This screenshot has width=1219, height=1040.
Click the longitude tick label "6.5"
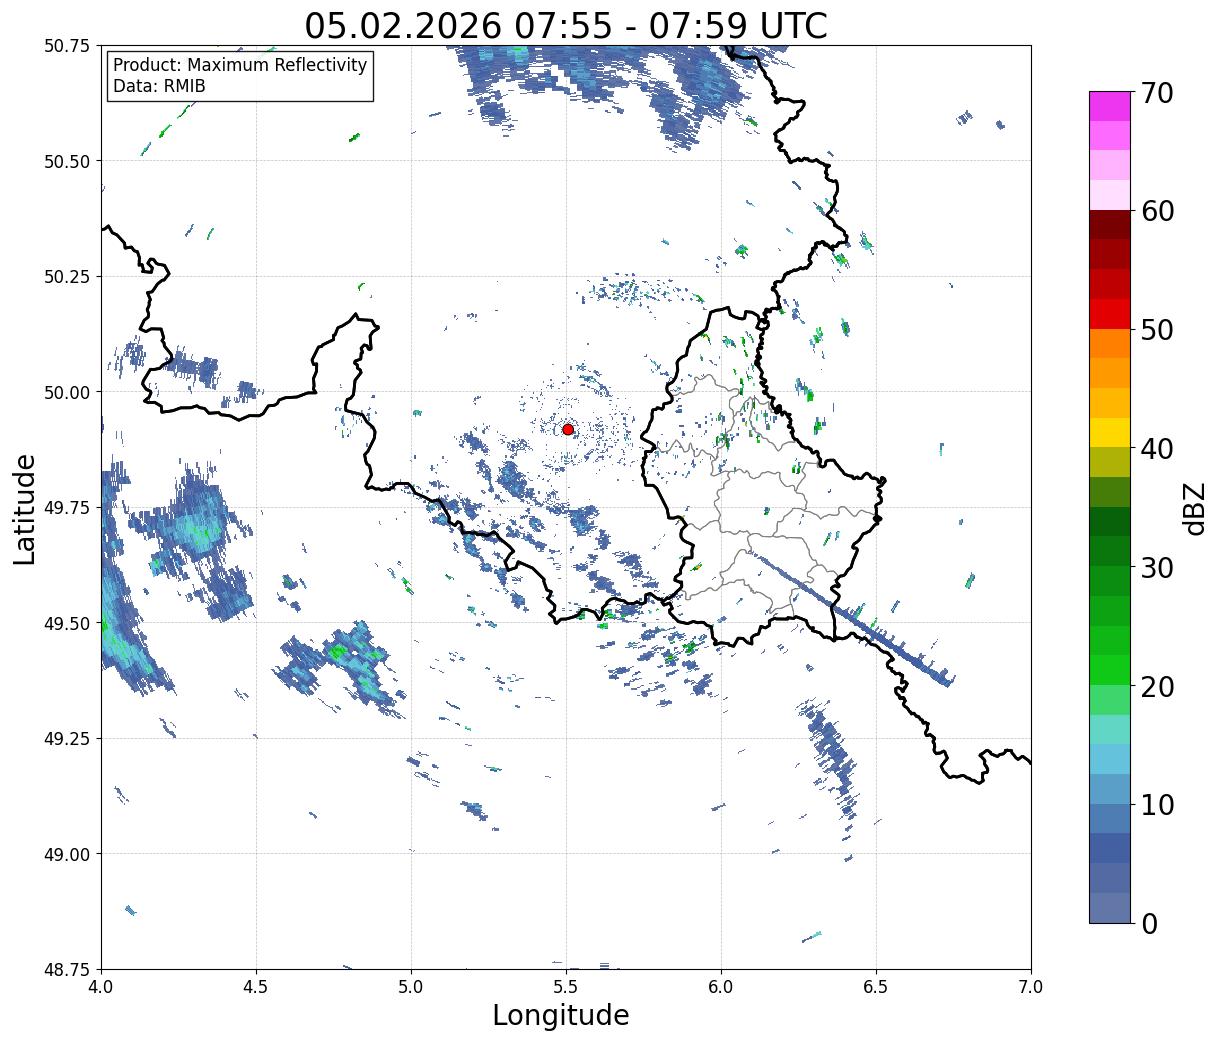876,987
